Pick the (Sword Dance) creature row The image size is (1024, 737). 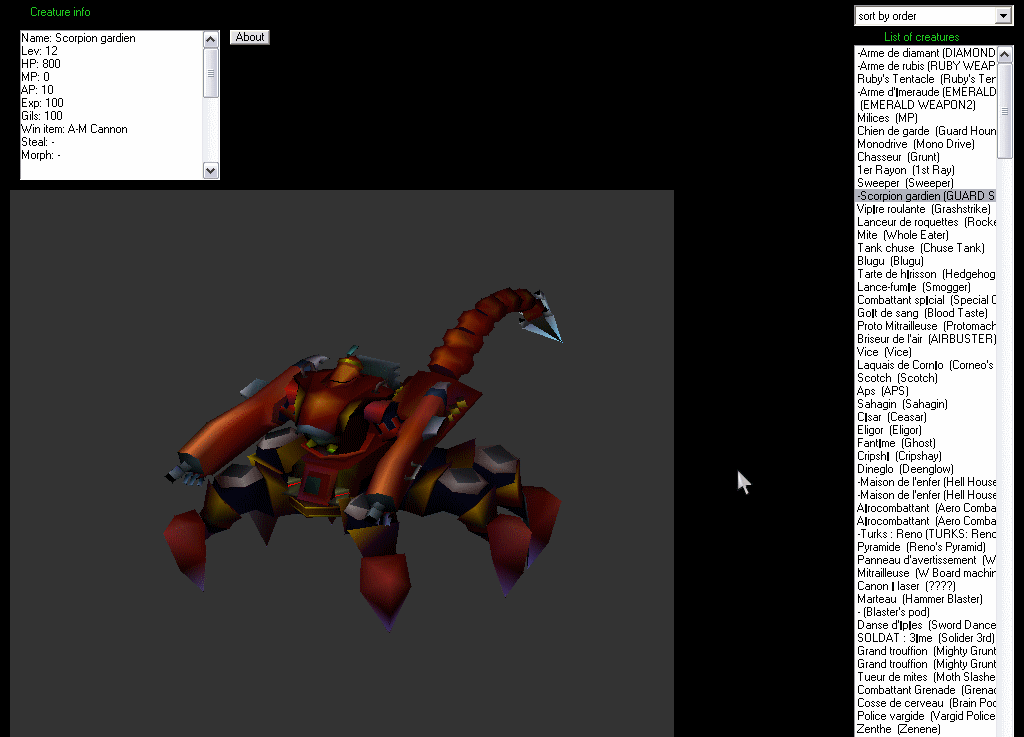pos(926,625)
